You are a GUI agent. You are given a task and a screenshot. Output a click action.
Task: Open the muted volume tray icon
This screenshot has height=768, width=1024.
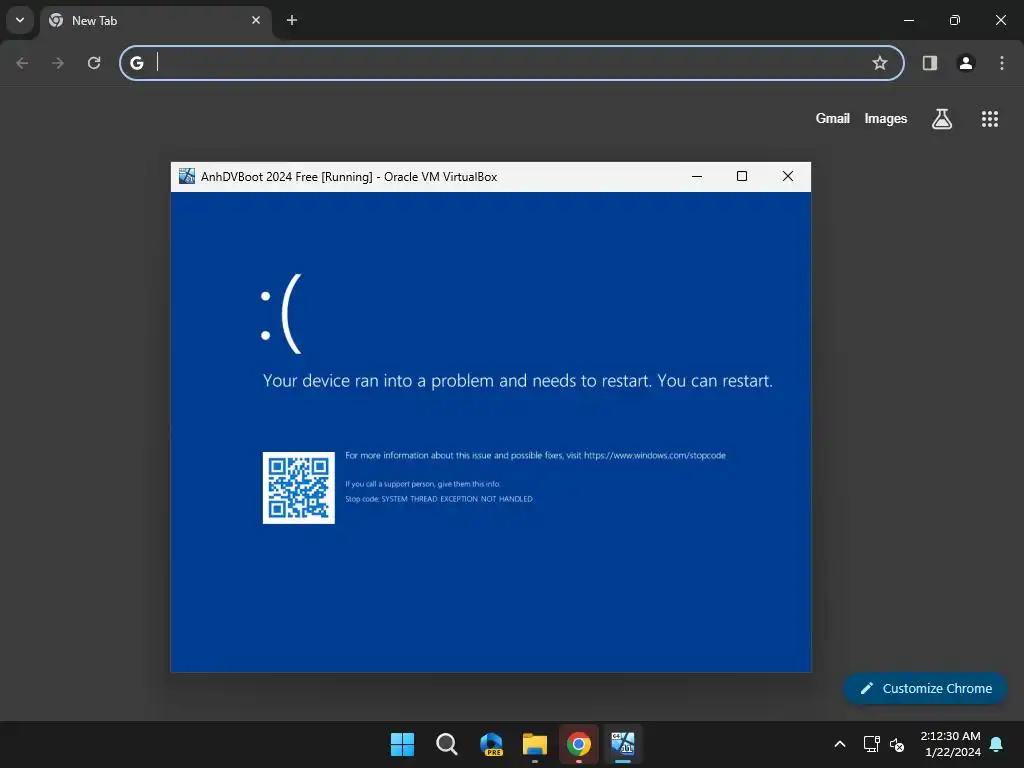pyautogui.click(x=897, y=744)
